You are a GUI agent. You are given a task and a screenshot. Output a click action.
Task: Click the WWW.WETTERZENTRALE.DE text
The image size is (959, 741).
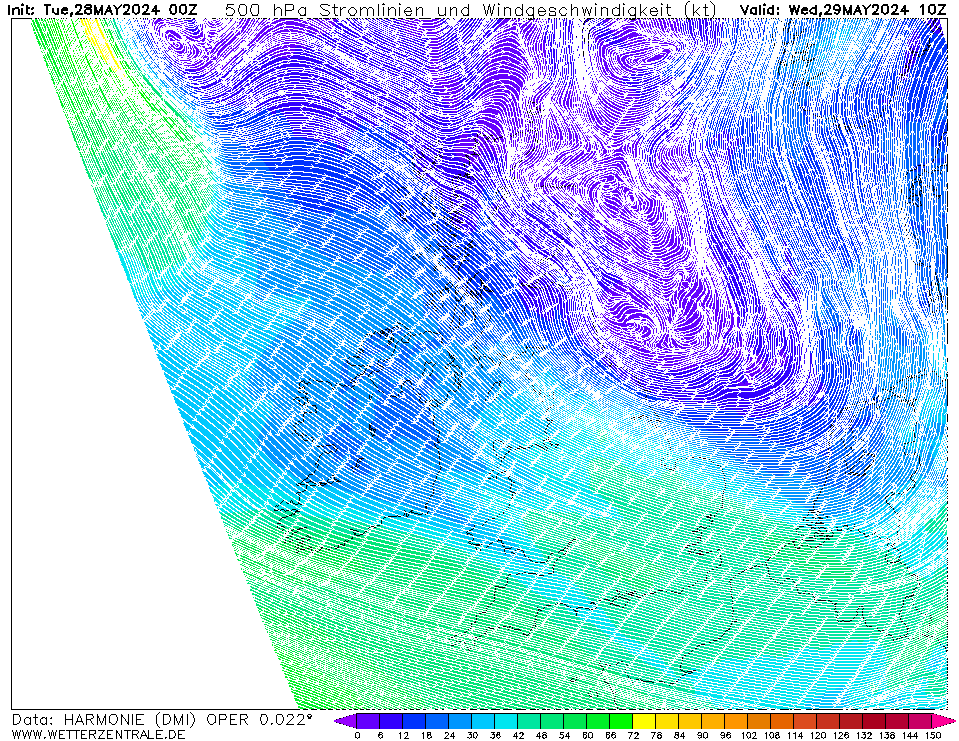98,734
